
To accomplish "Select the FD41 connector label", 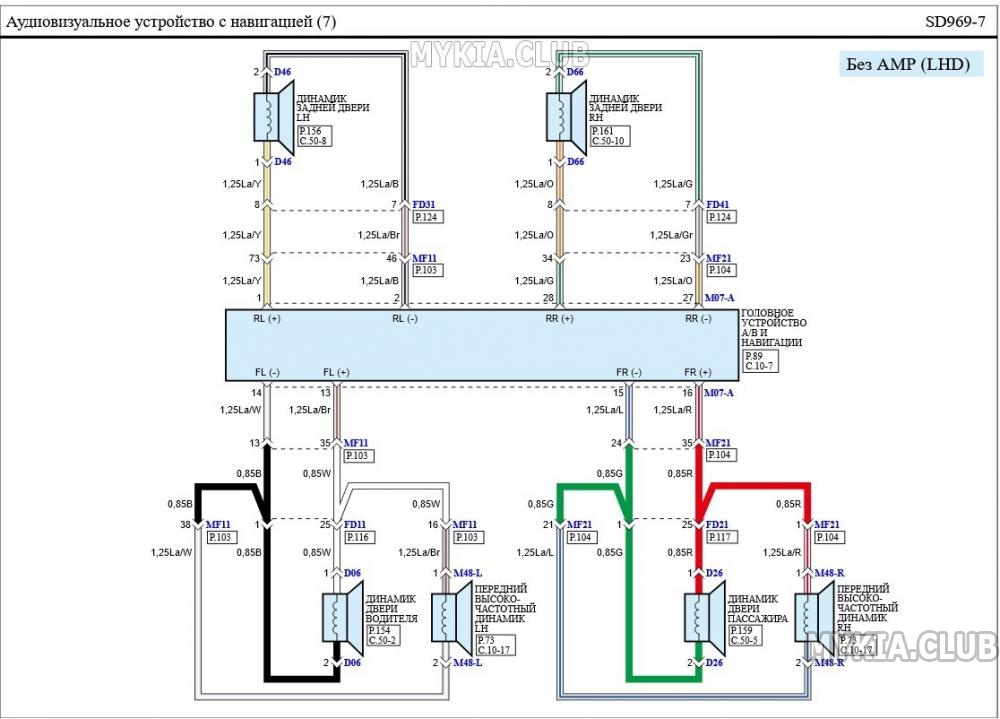I will click(x=717, y=205).
